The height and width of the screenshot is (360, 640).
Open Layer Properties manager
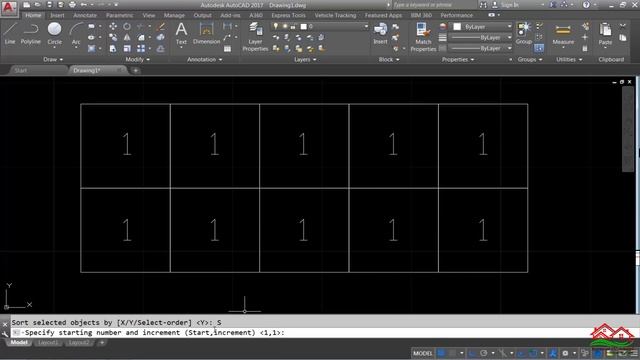point(255,37)
